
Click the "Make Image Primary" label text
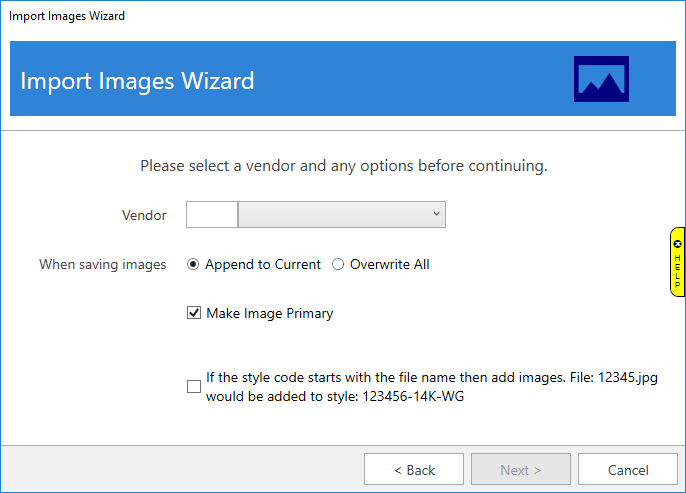click(269, 314)
